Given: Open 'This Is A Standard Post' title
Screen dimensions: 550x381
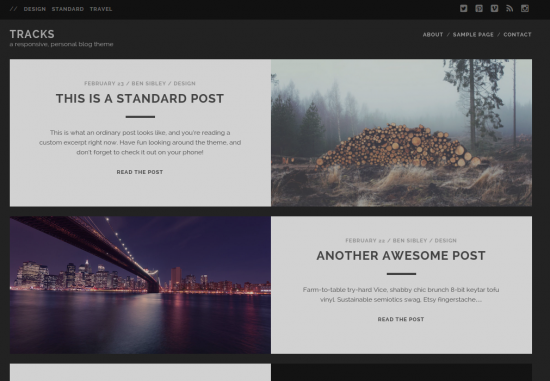Looking at the screenshot, I should point(140,99).
